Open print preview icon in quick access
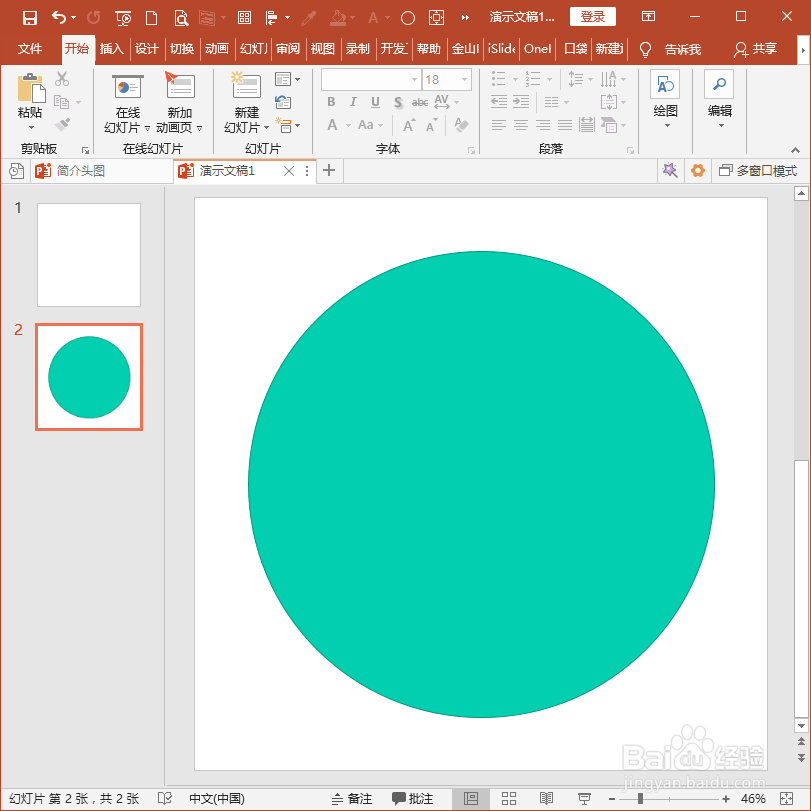Screen dimensions: 811x811 click(x=181, y=18)
